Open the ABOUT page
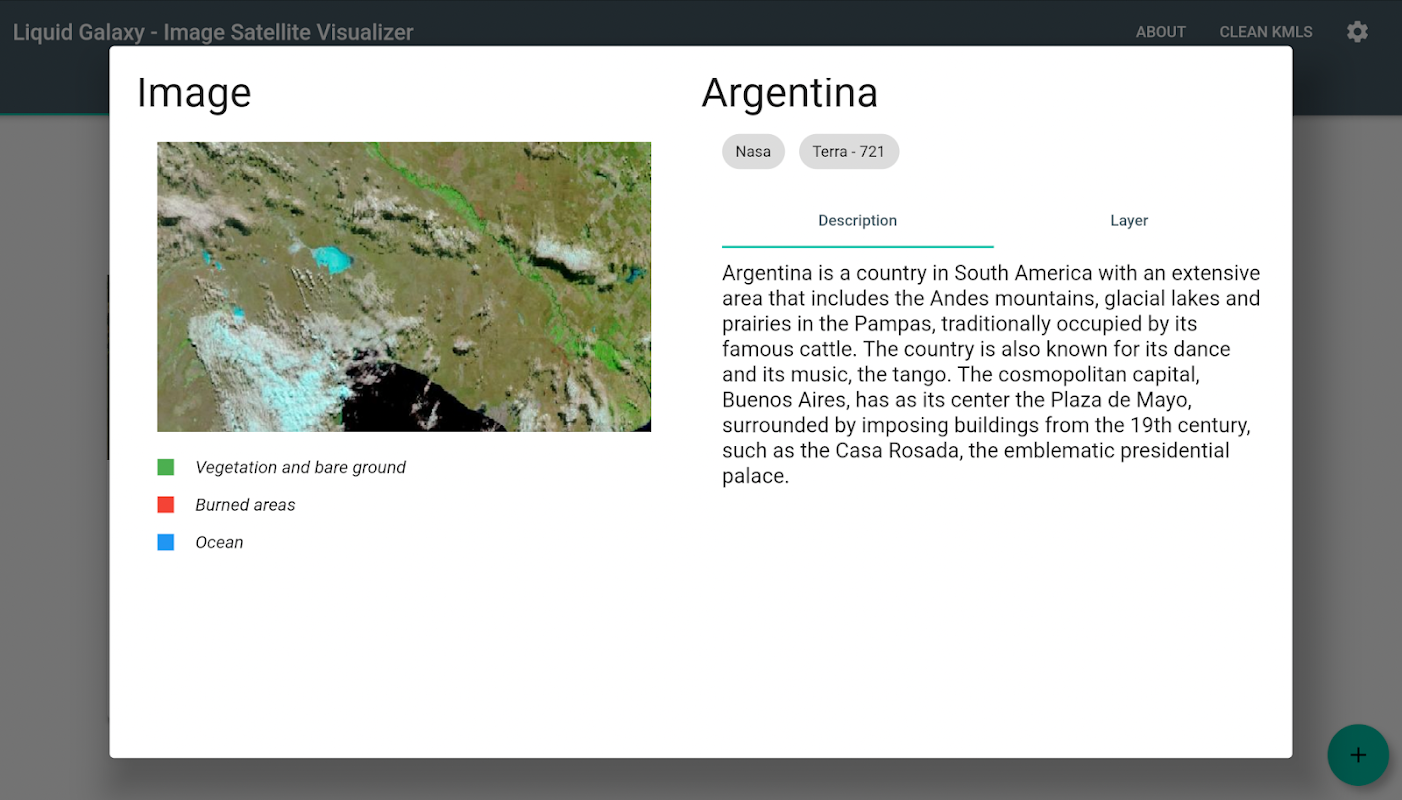Screen dimensions: 1402x800 coord(1160,32)
